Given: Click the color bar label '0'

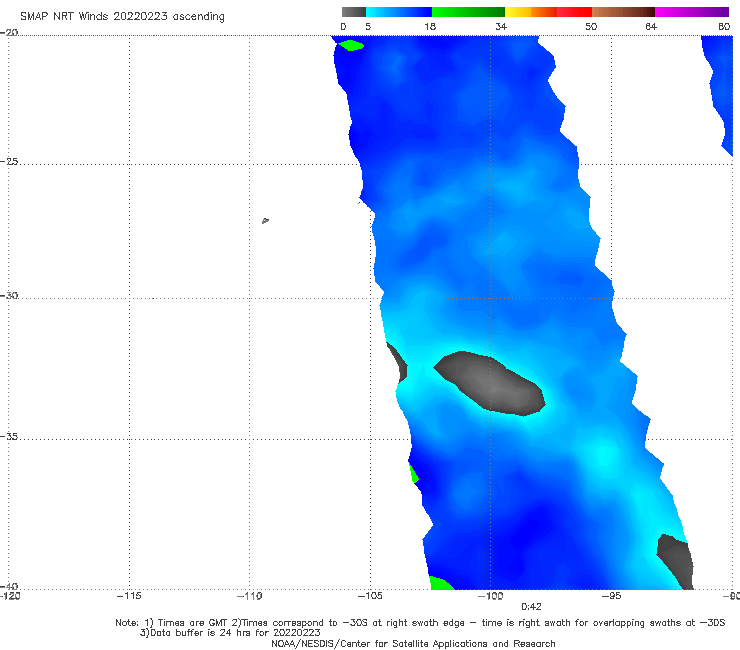Looking at the screenshot, I should tap(343, 27).
